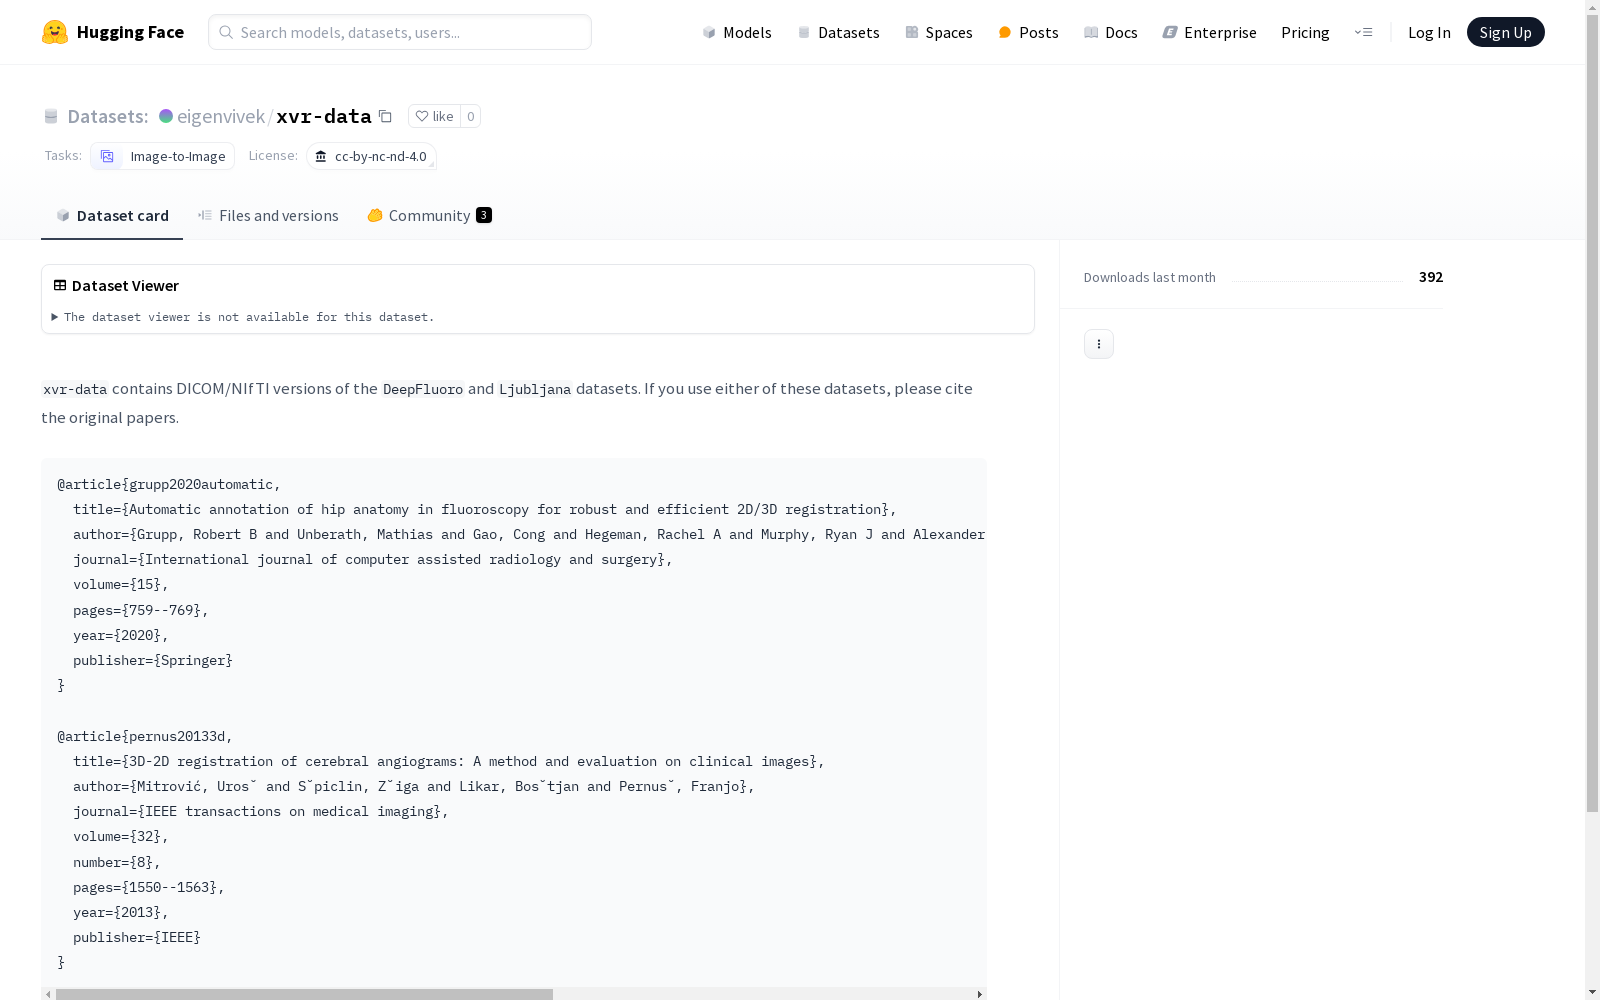The image size is (1600, 1000).
Task: Click the Sign Up button
Action: pos(1505,32)
